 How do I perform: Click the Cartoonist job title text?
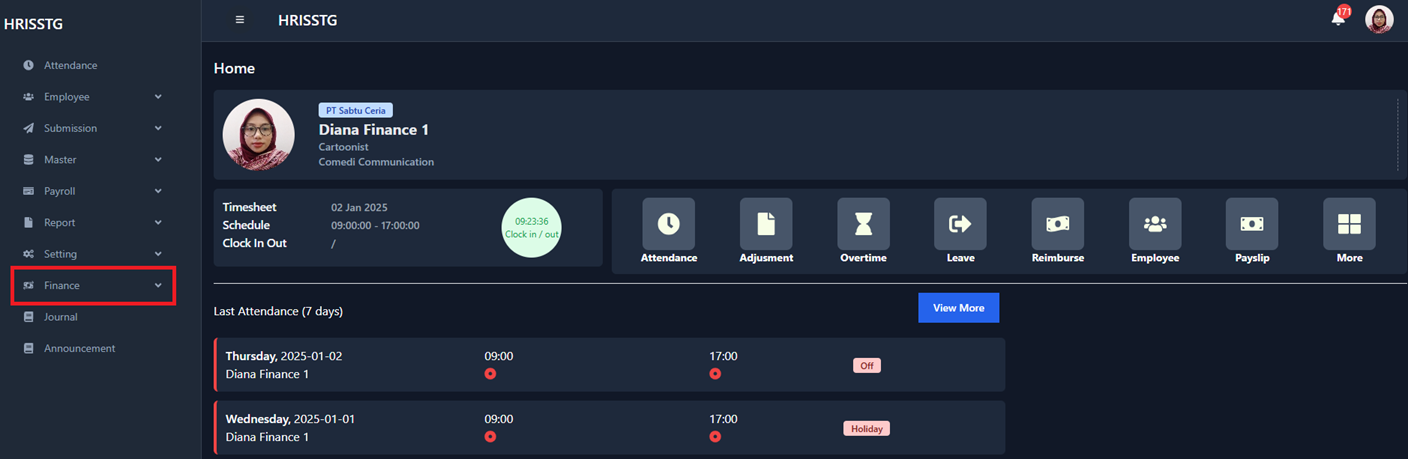344,147
